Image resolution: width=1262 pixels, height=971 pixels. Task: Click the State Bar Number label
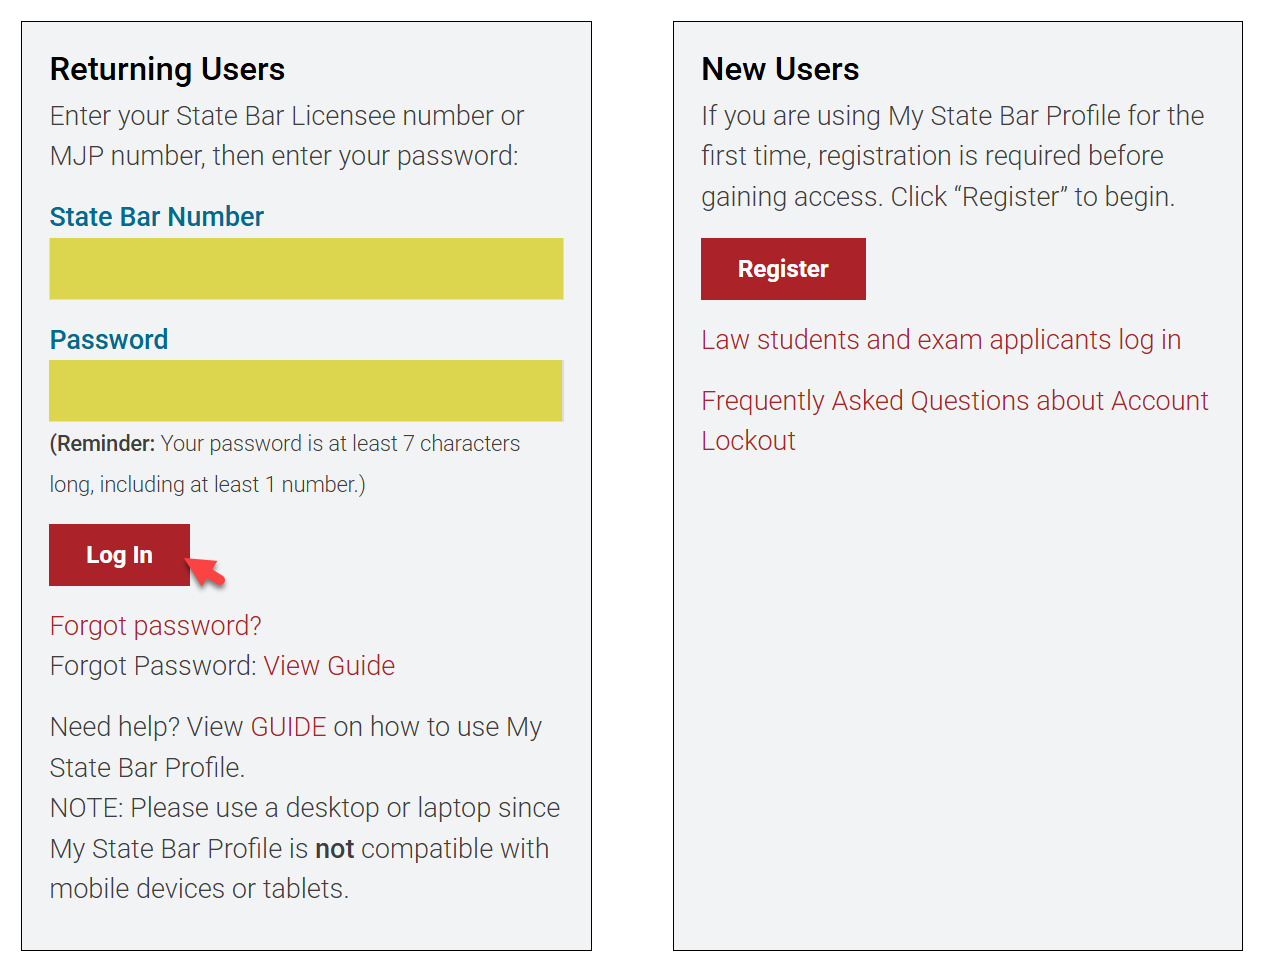tap(157, 217)
